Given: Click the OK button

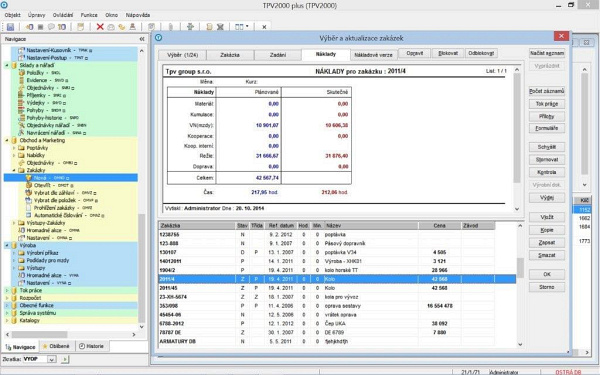Looking at the screenshot, I should [x=547, y=274].
